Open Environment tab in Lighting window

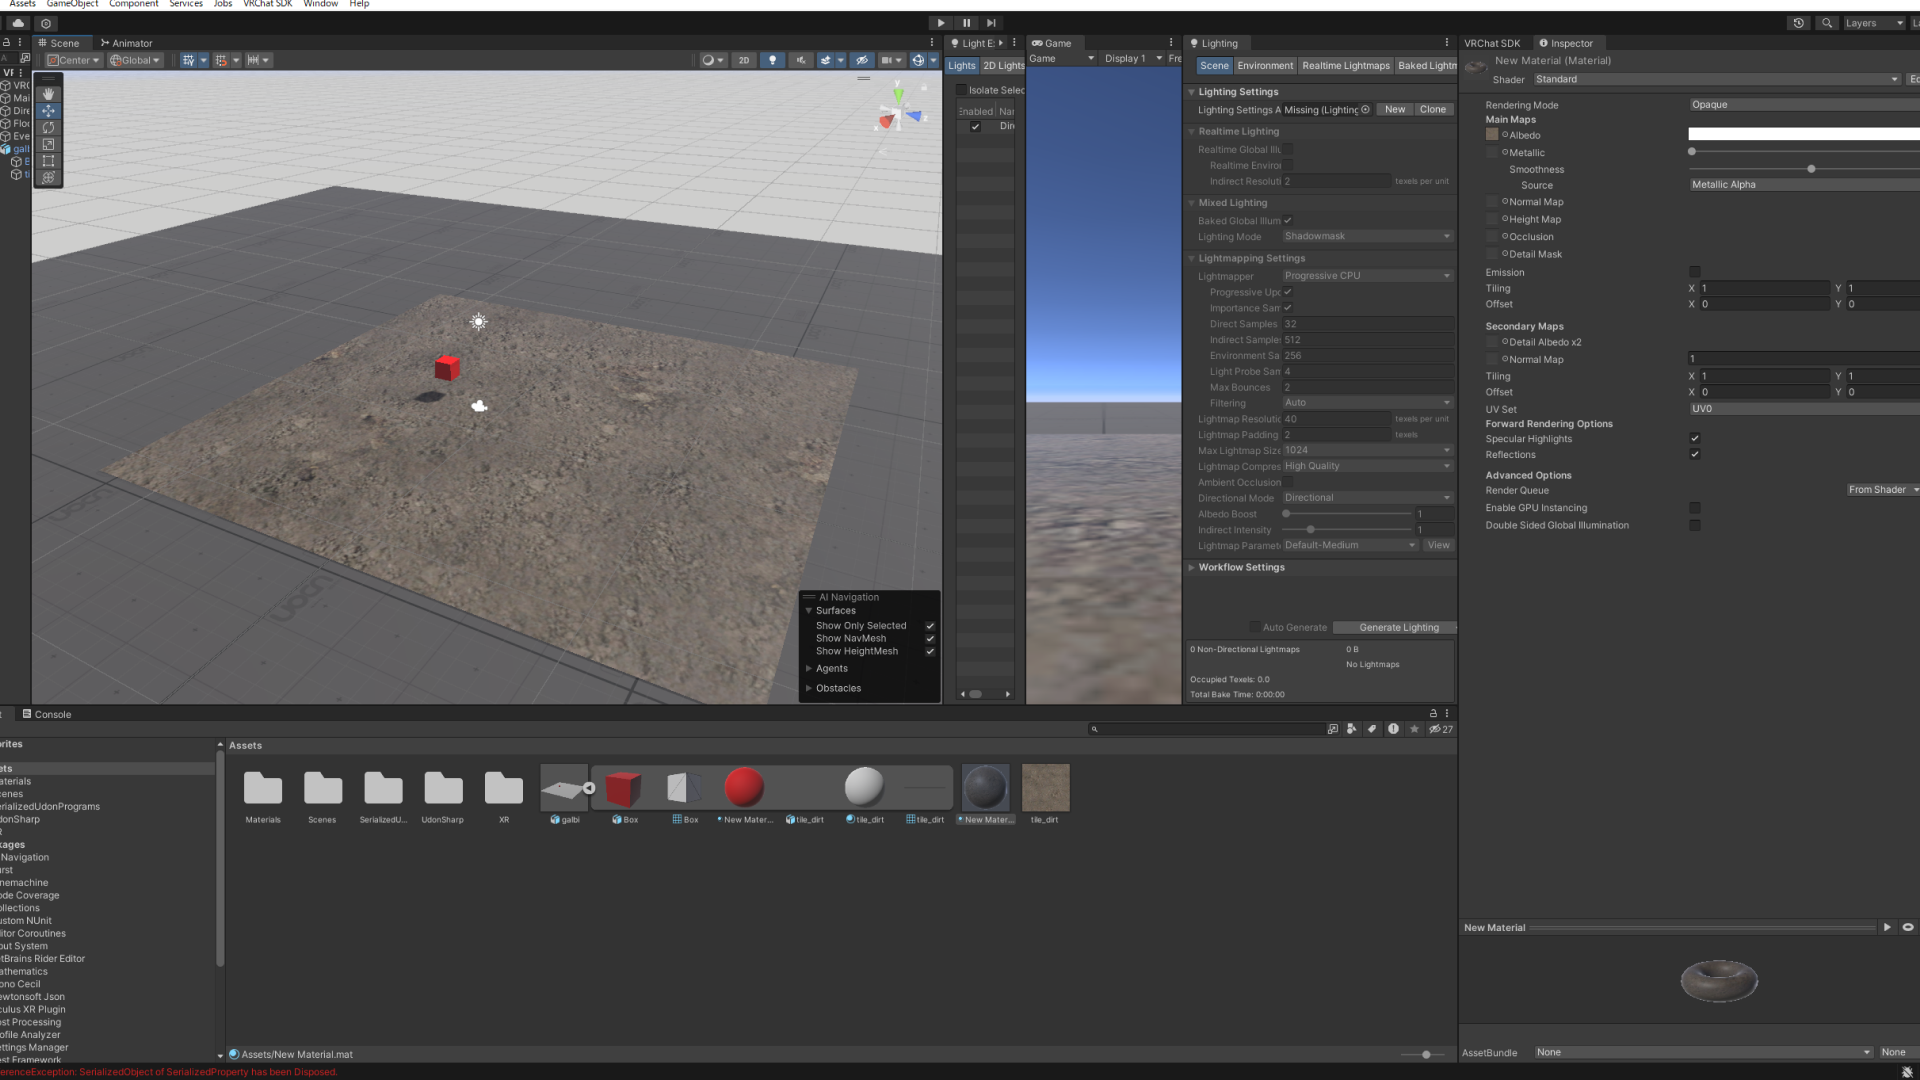click(x=1265, y=66)
